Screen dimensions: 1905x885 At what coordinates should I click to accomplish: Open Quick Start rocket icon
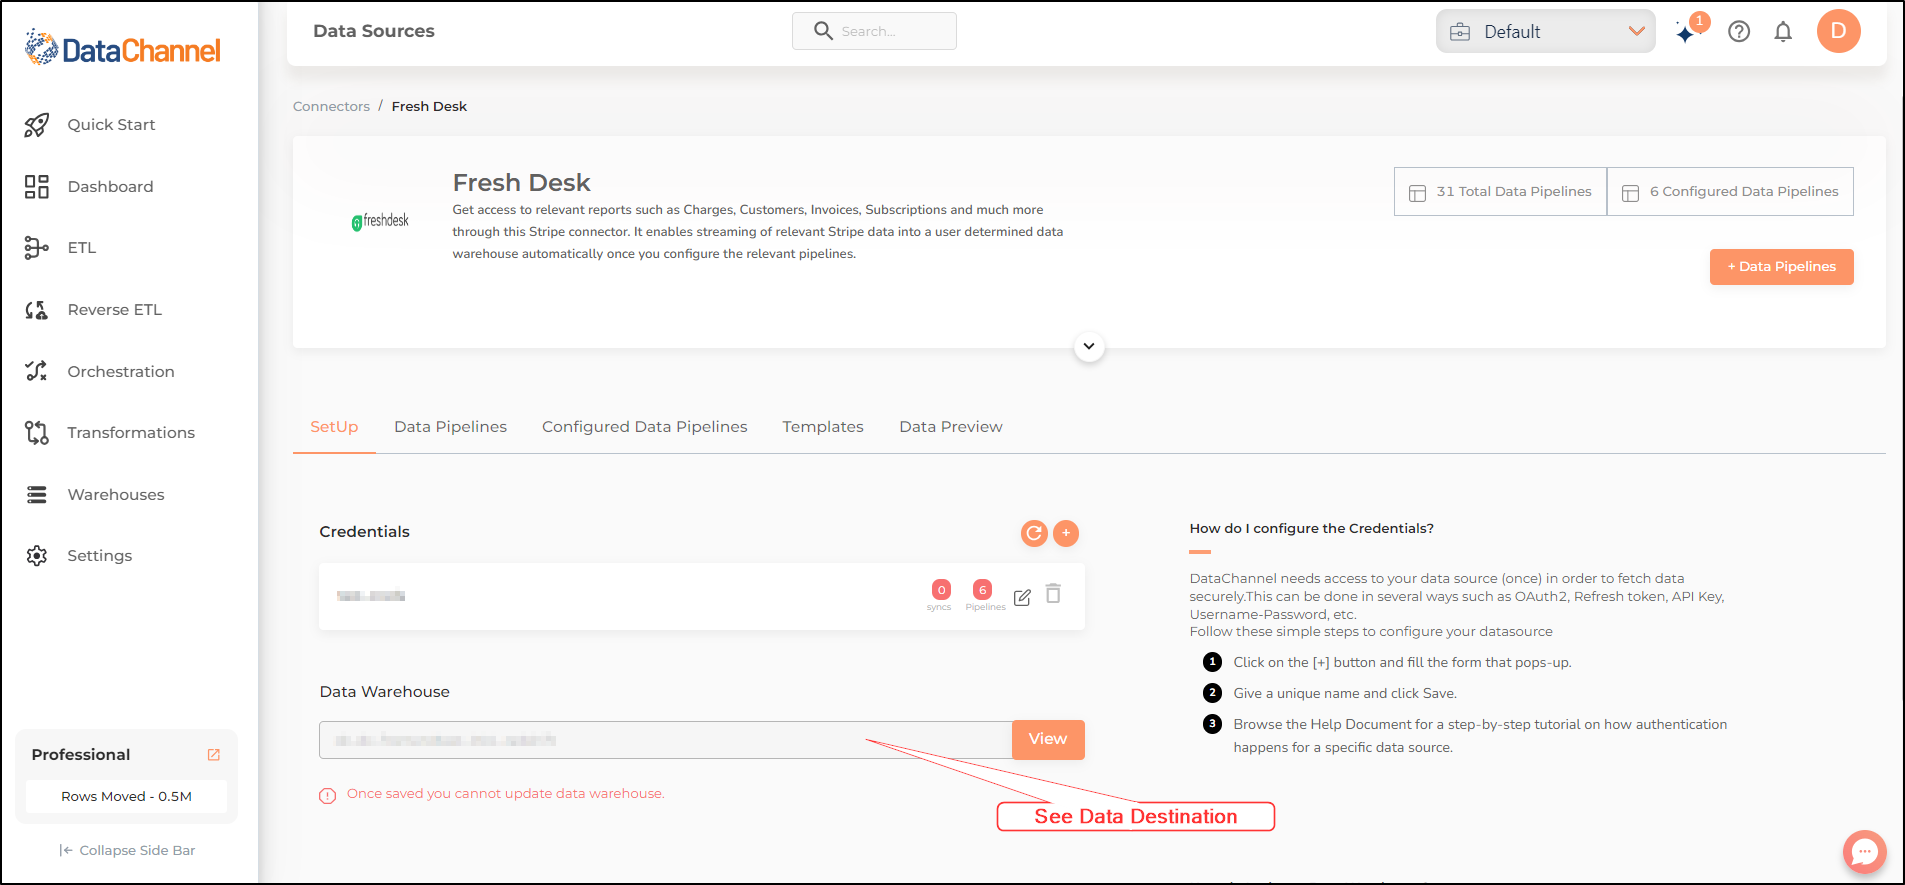[x=37, y=125]
